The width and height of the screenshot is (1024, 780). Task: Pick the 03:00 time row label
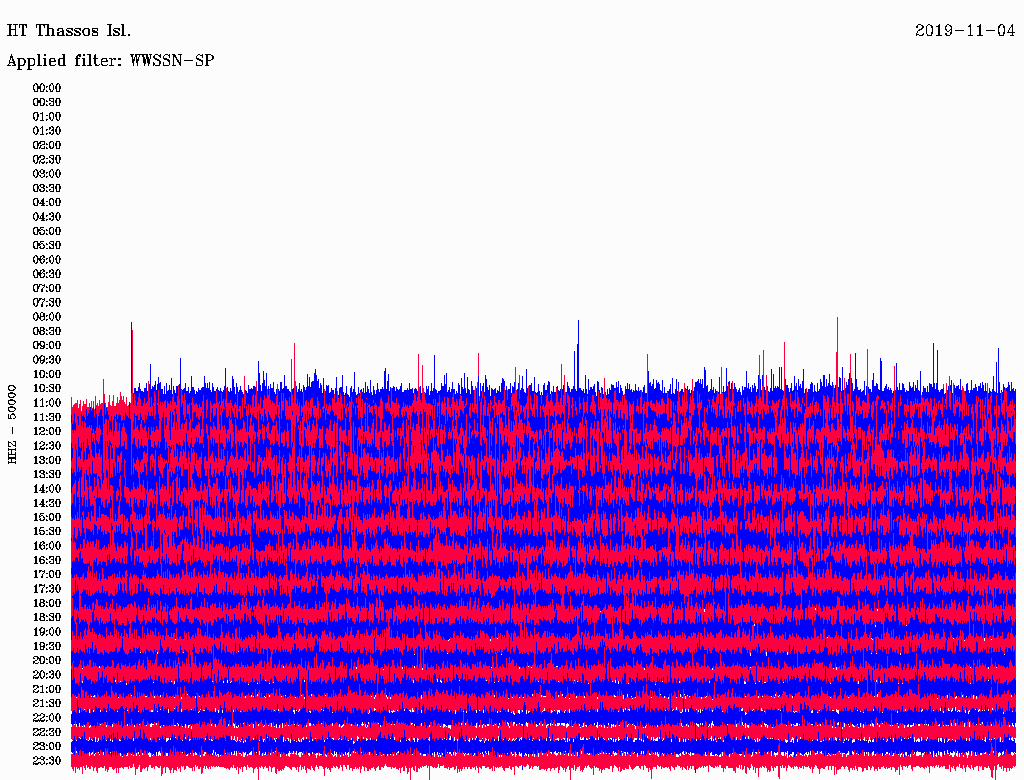point(47,174)
